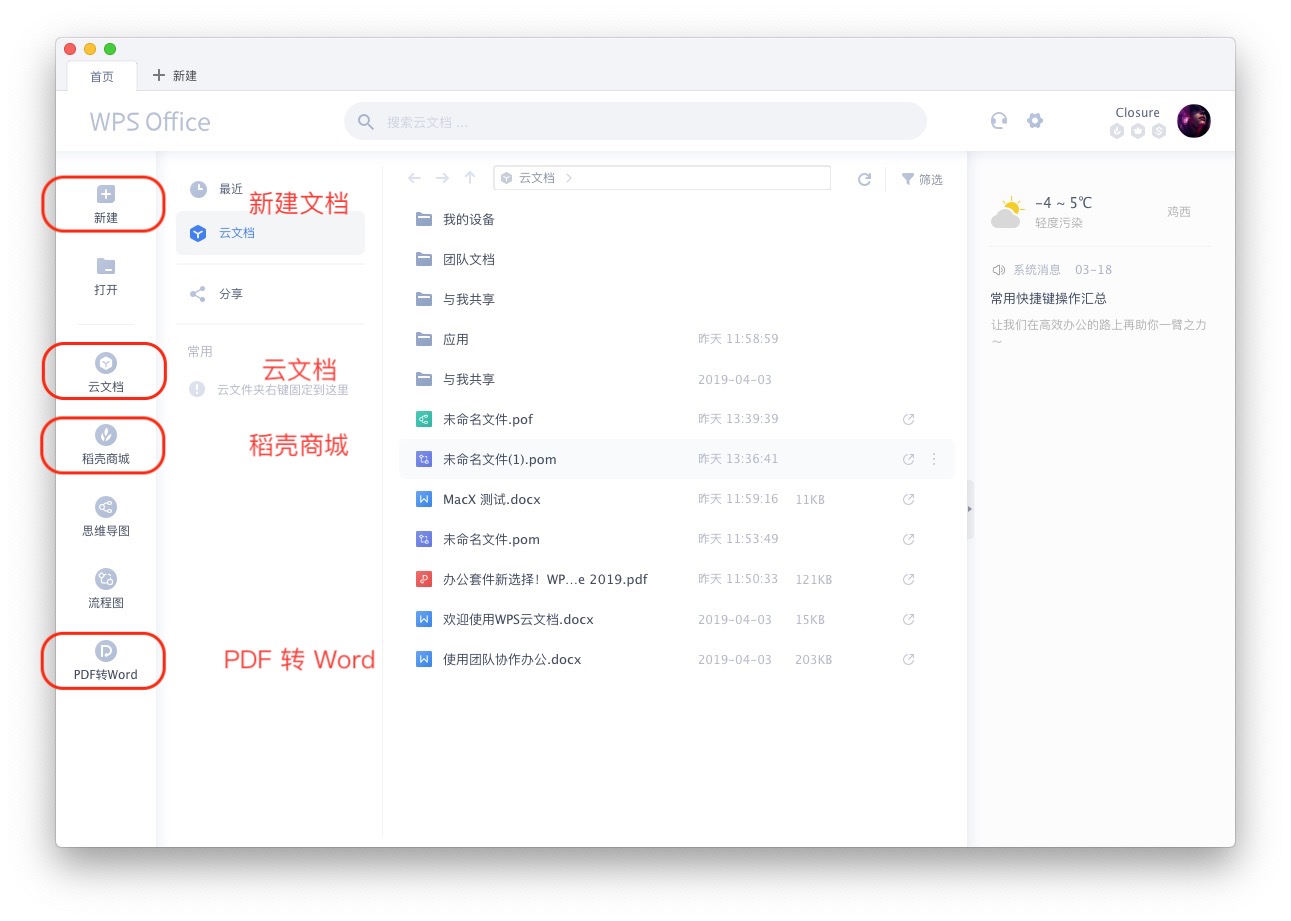Refresh the cloud file list

(x=864, y=178)
